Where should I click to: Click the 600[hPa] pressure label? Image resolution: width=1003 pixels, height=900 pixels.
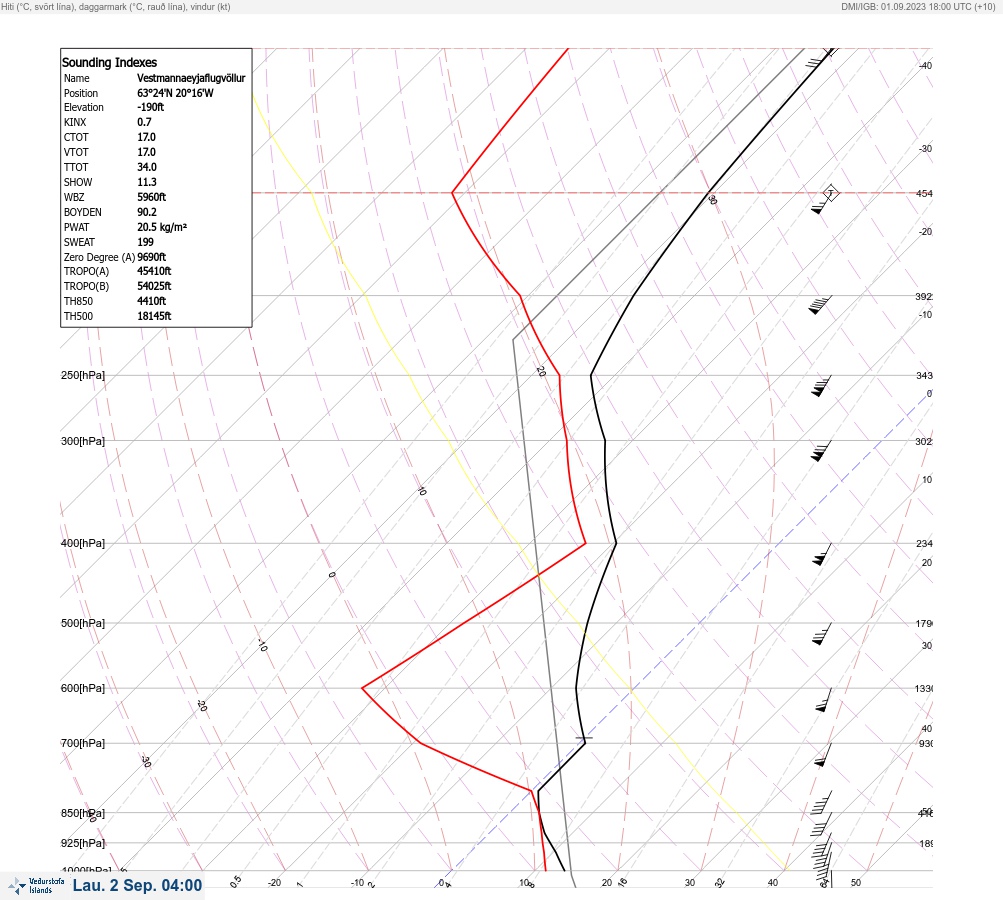(x=83, y=688)
